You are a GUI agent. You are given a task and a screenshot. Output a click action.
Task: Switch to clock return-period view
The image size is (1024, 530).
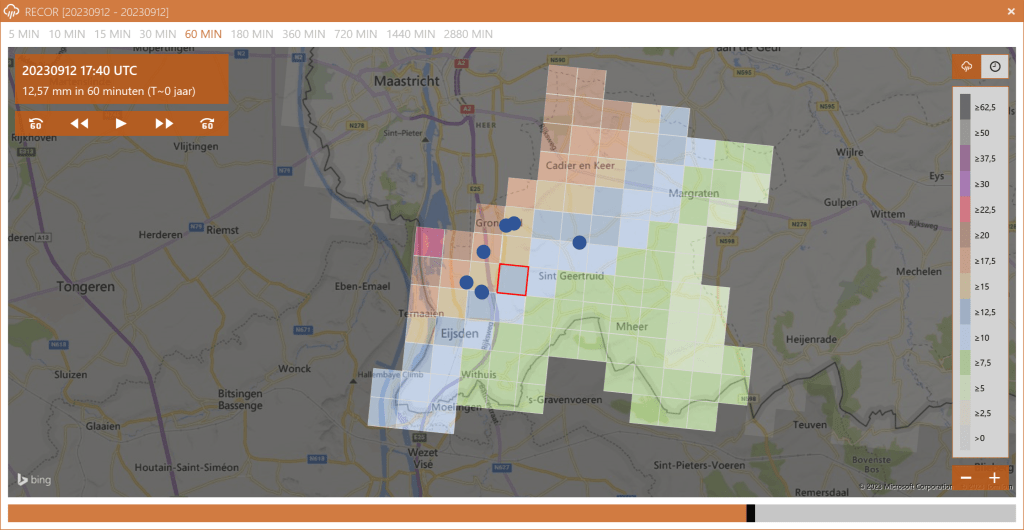coord(995,67)
